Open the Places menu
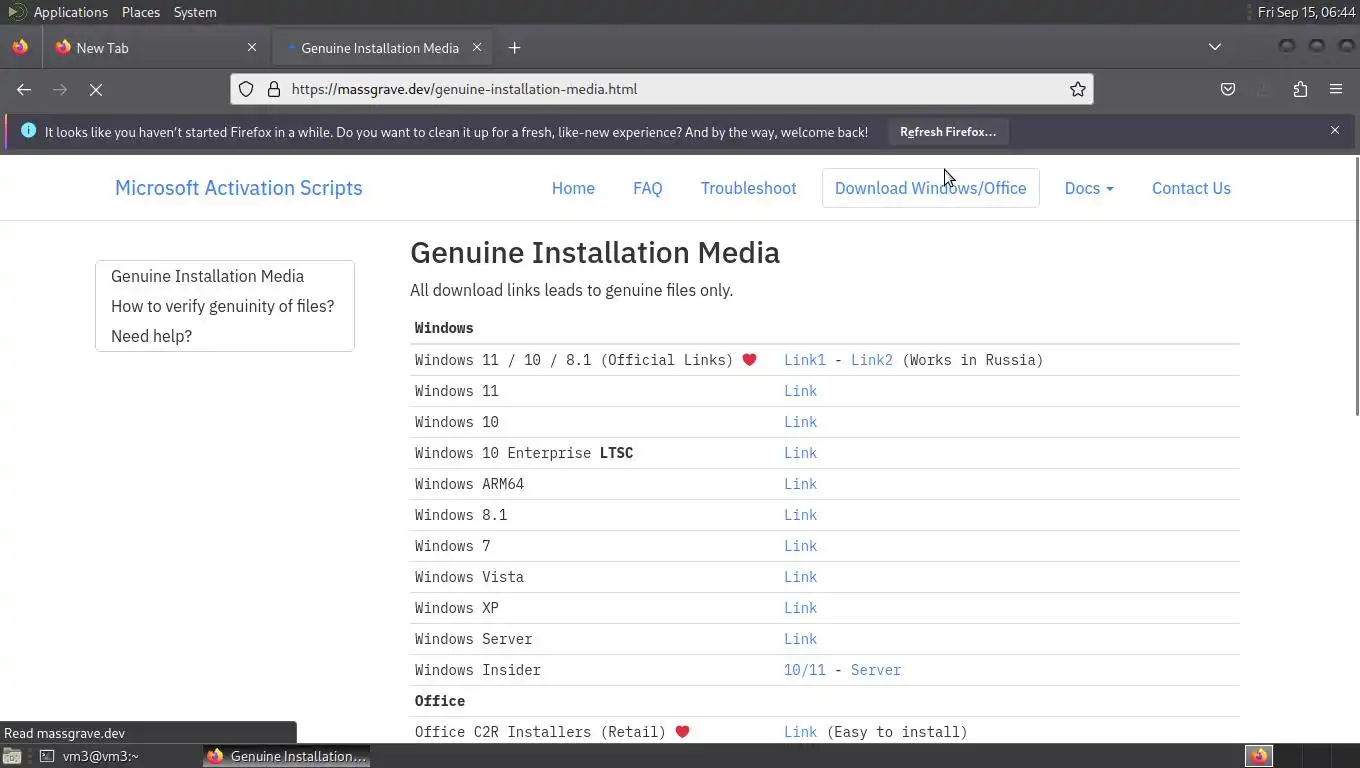Image resolution: width=1360 pixels, height=768 pixels. (141, 12)
